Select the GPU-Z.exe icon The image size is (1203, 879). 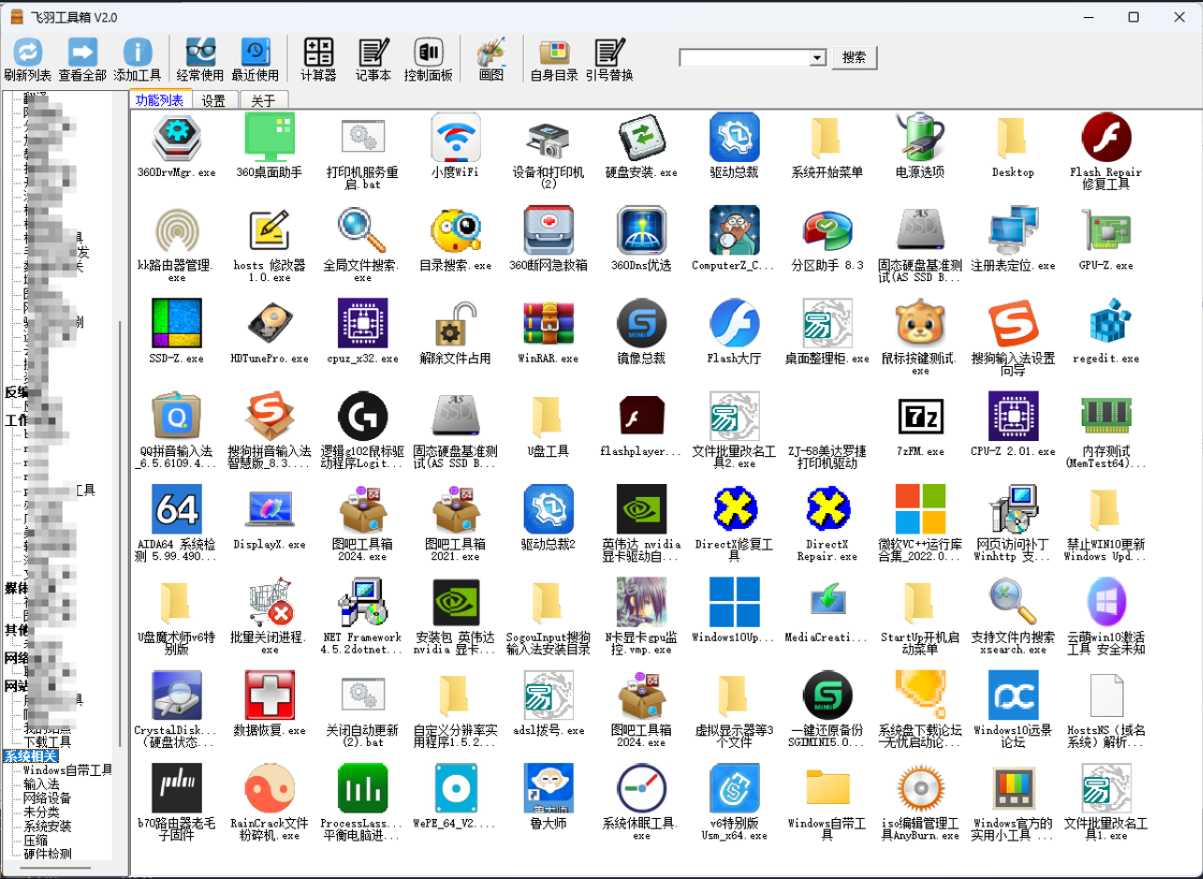[x=1105, y=231]
